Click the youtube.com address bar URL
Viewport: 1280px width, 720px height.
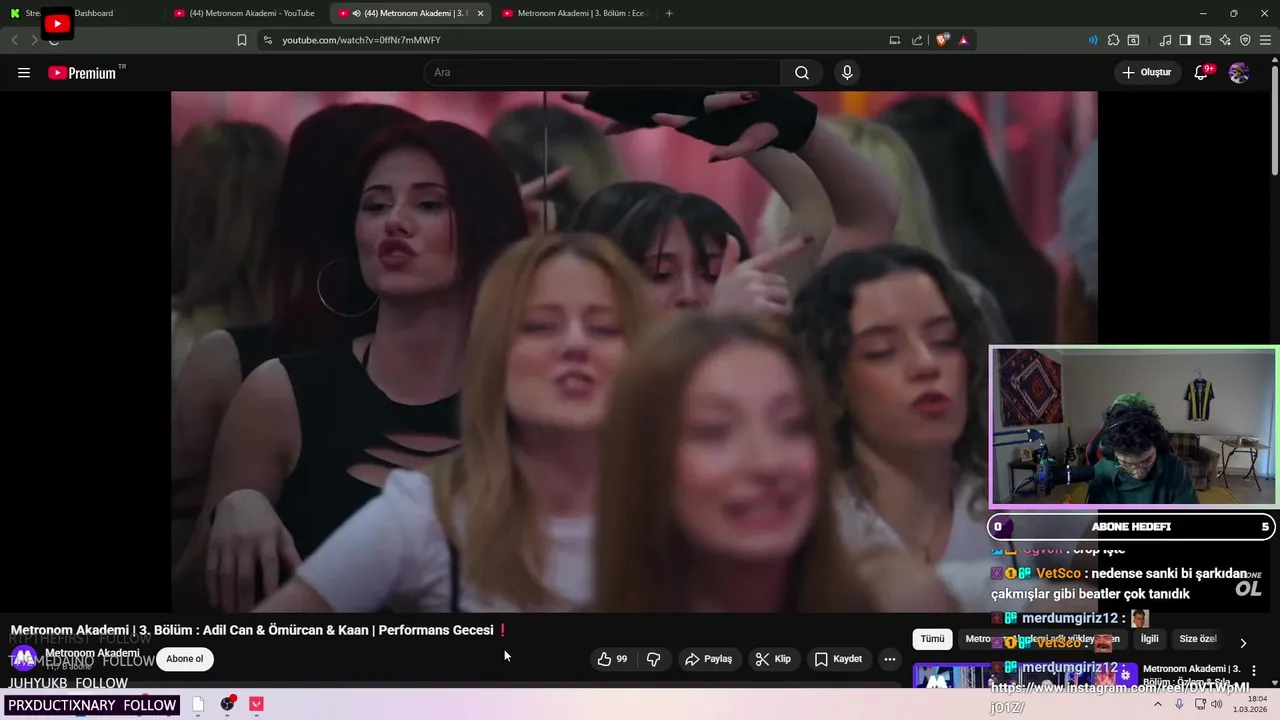pos(361,40)
